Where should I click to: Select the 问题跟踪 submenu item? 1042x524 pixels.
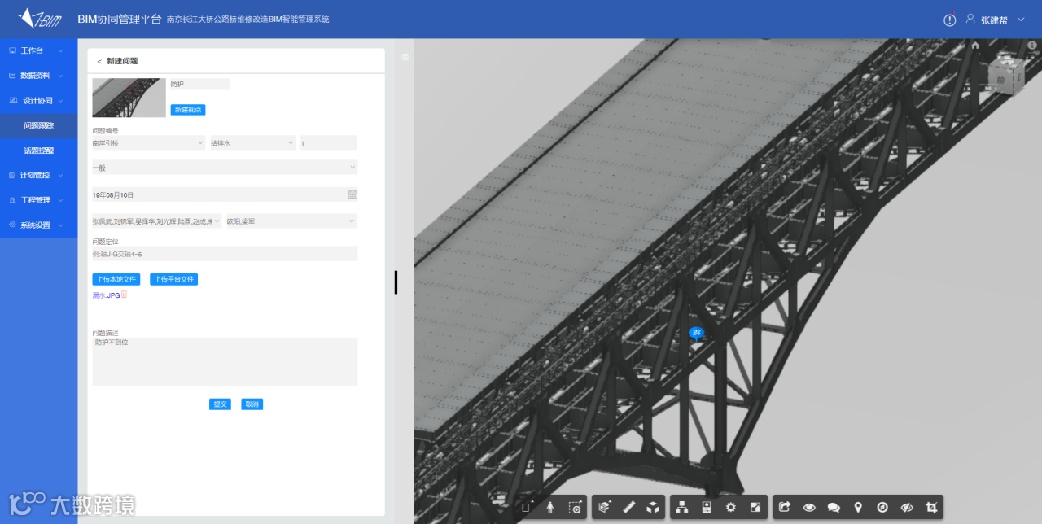[x=38, y=126]
